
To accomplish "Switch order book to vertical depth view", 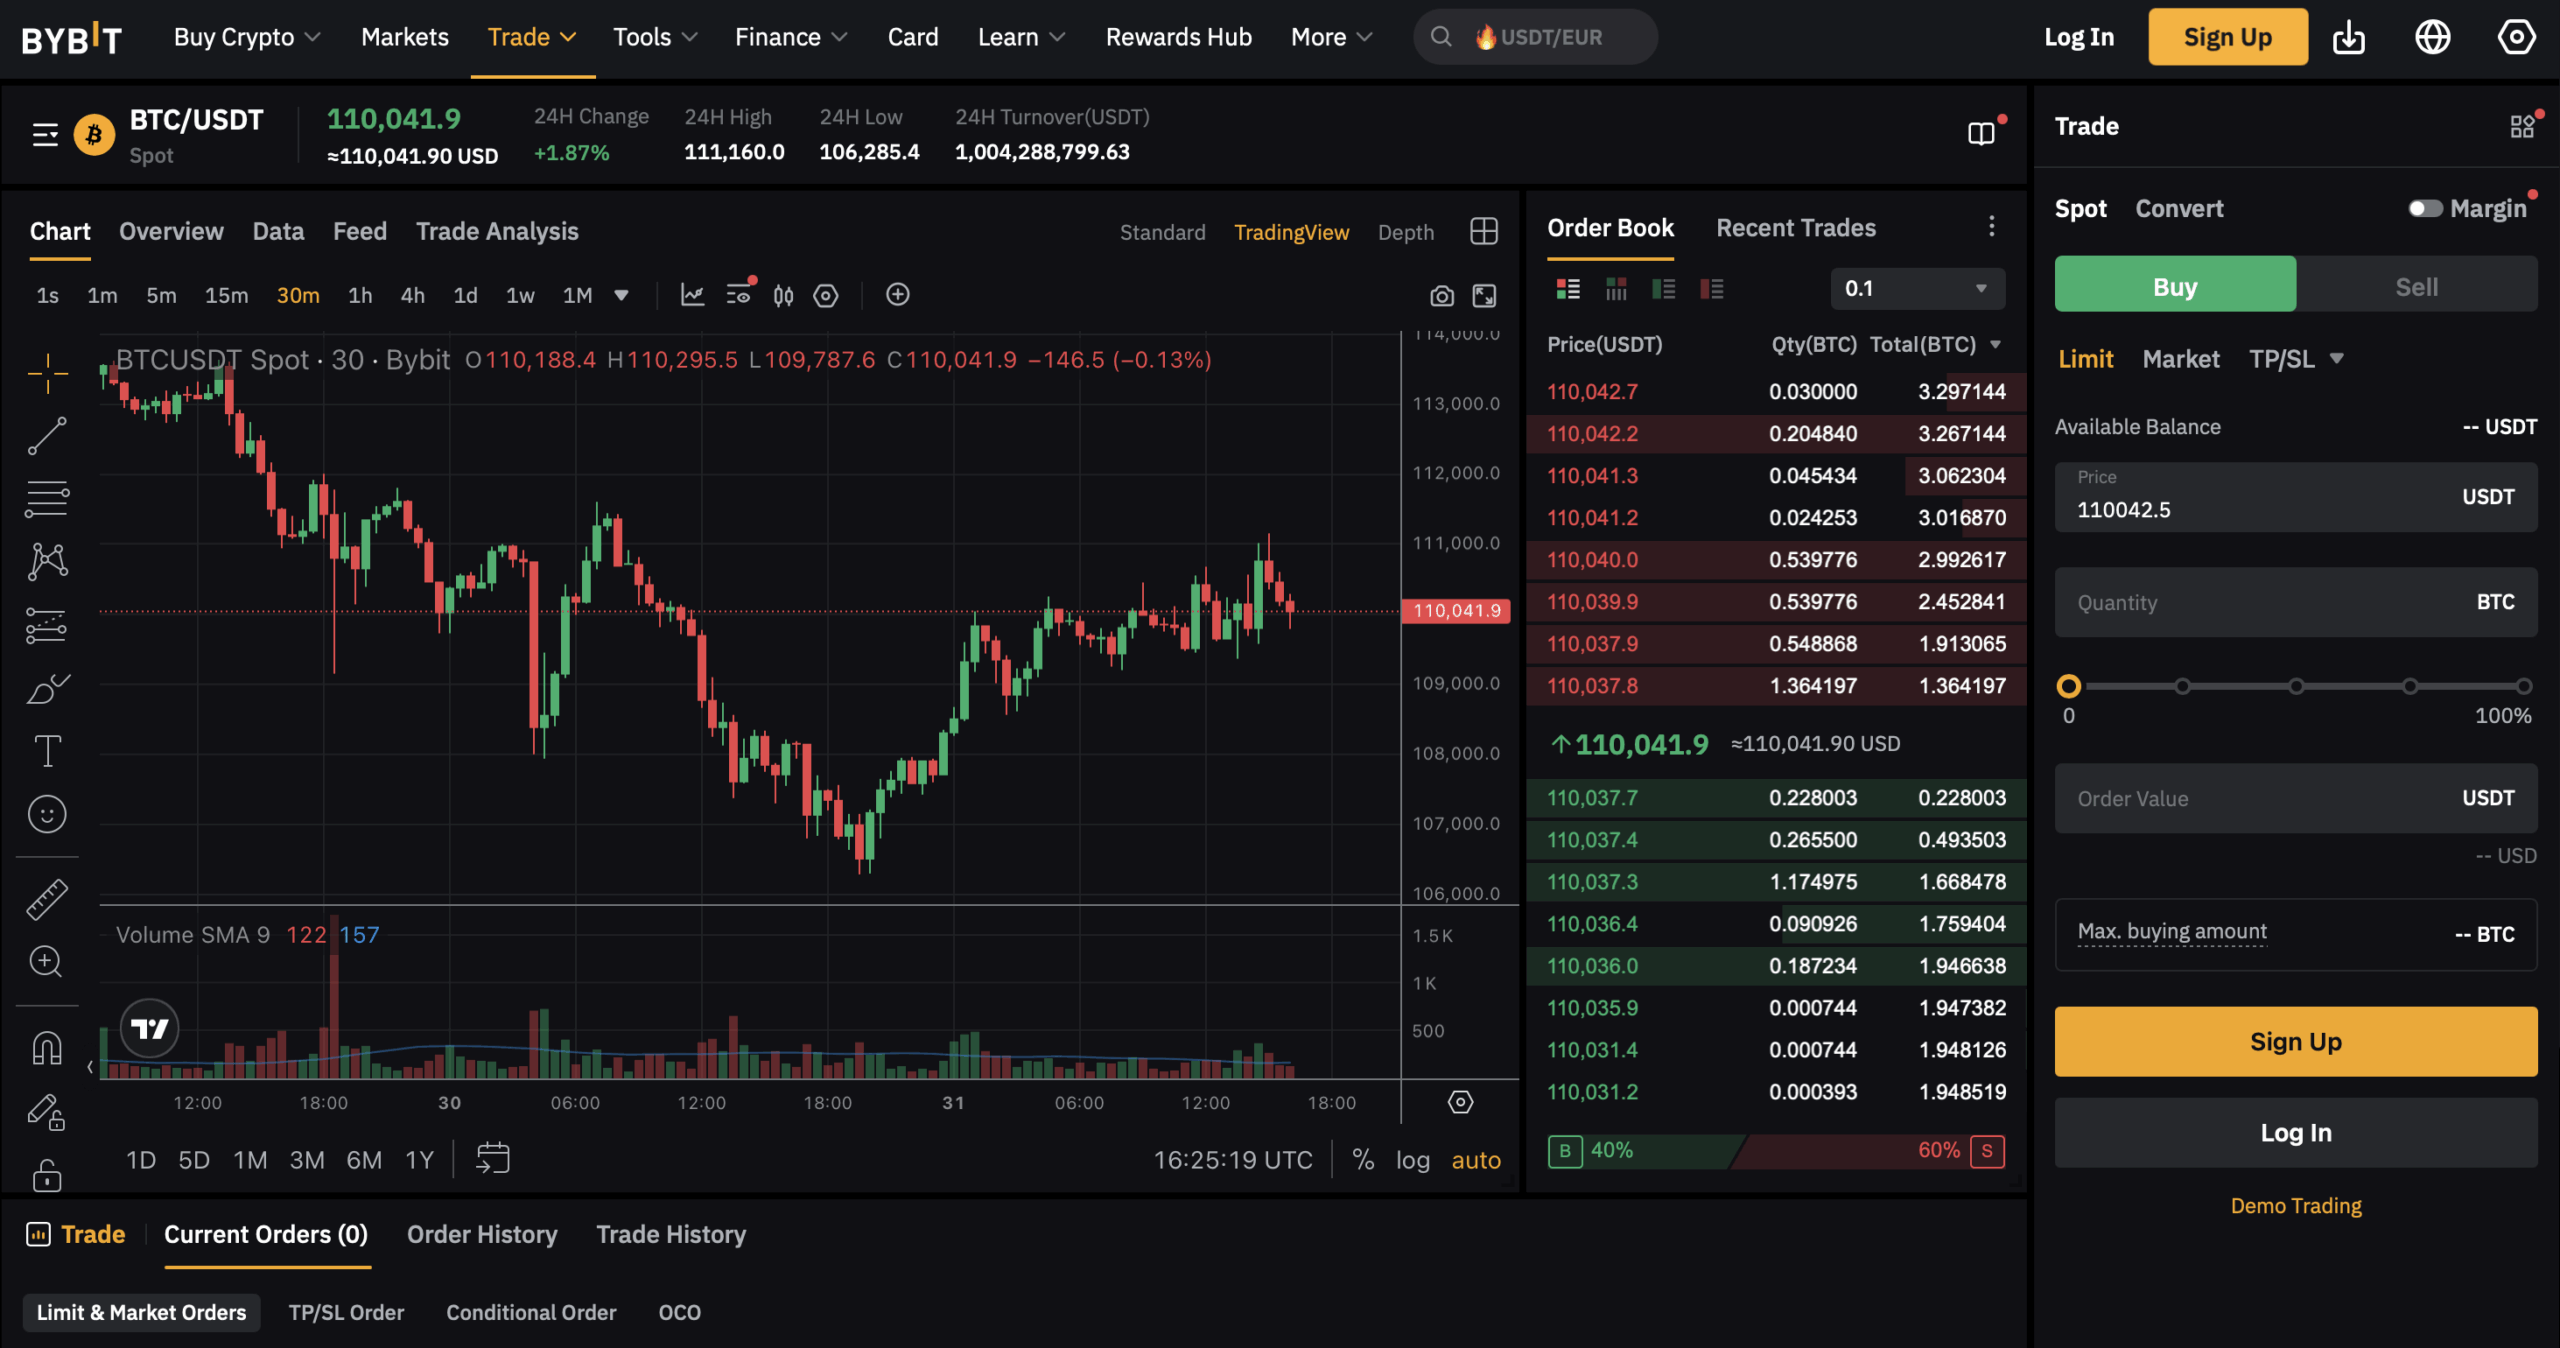I will [x=1616, y=289].
